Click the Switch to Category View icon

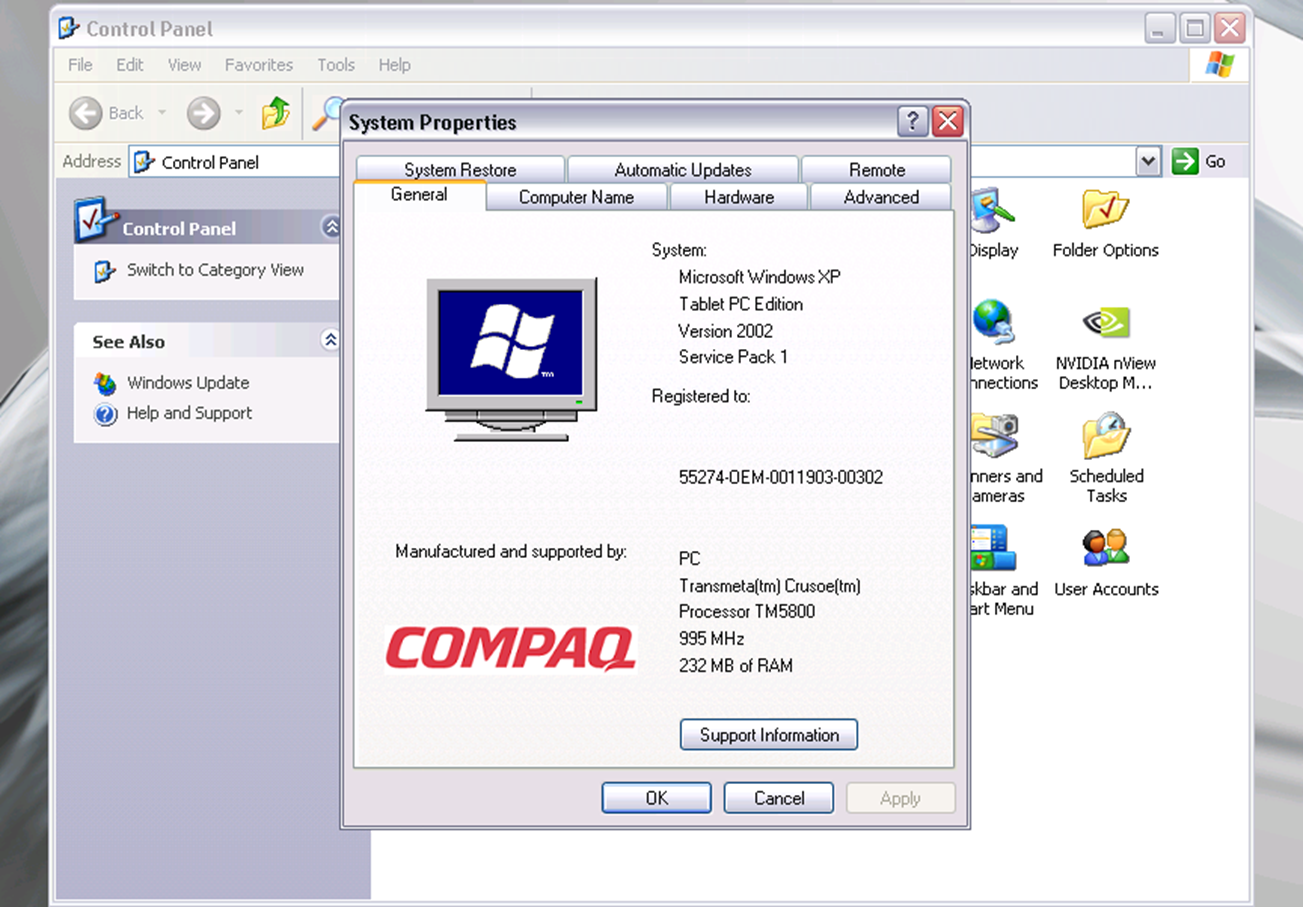pyautogui.click(x=105, y=271)
